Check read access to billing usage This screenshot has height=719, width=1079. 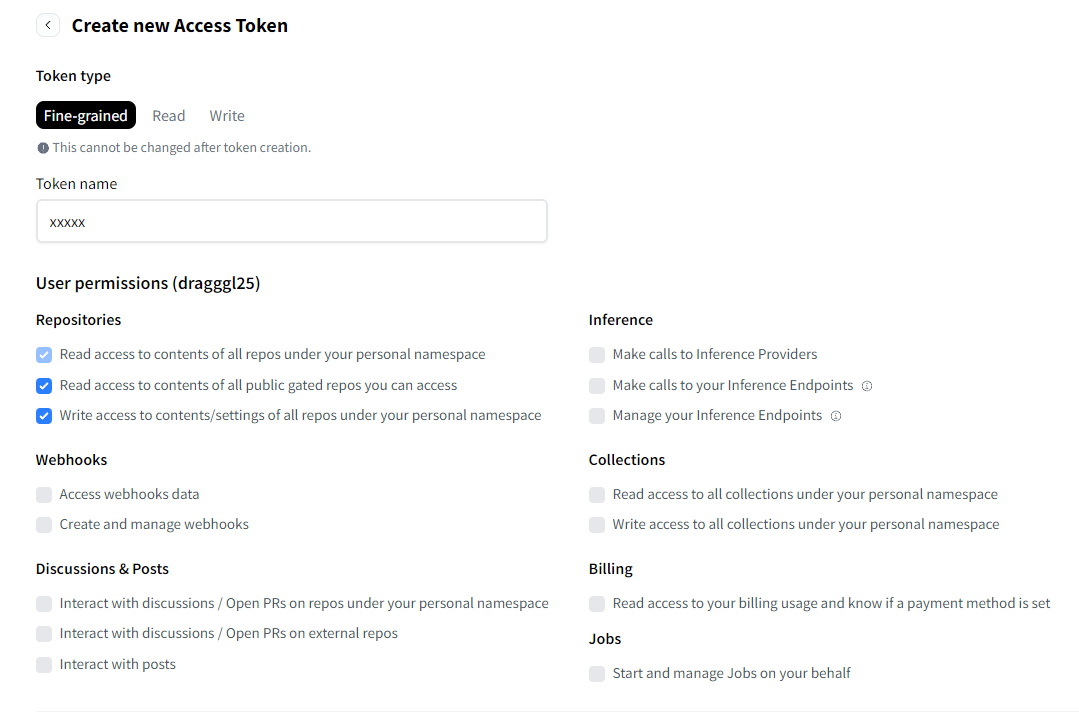pyautogui.click(x=597, y=604)
